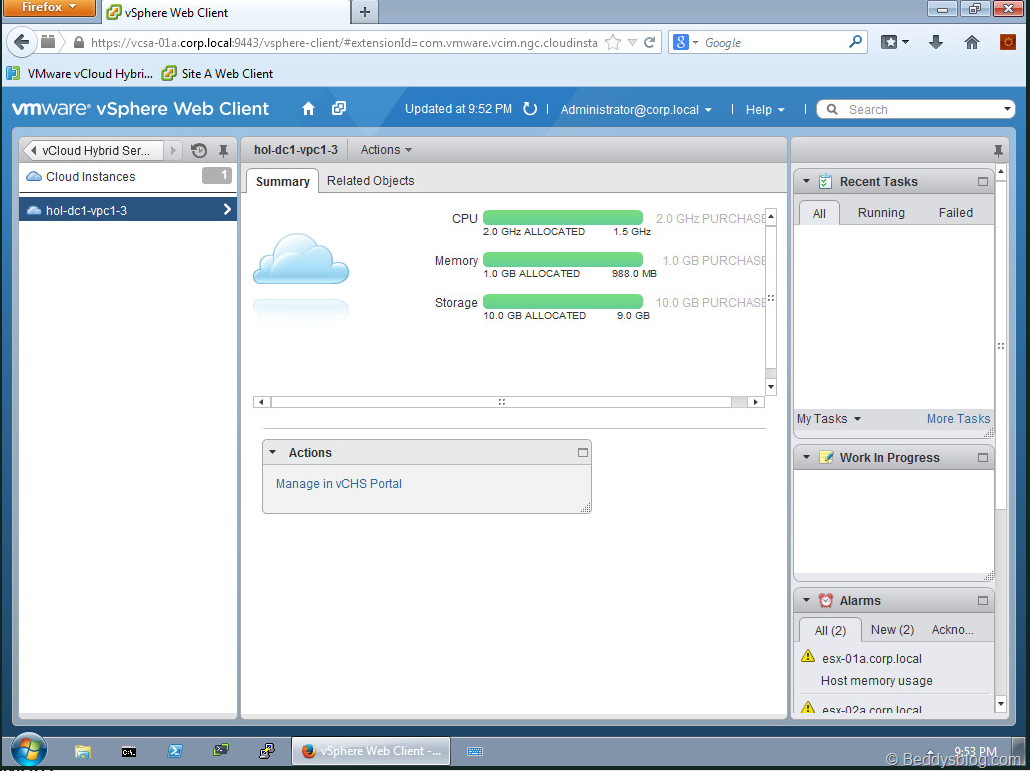Open PuTTY from taskbar

click(267, 751)
